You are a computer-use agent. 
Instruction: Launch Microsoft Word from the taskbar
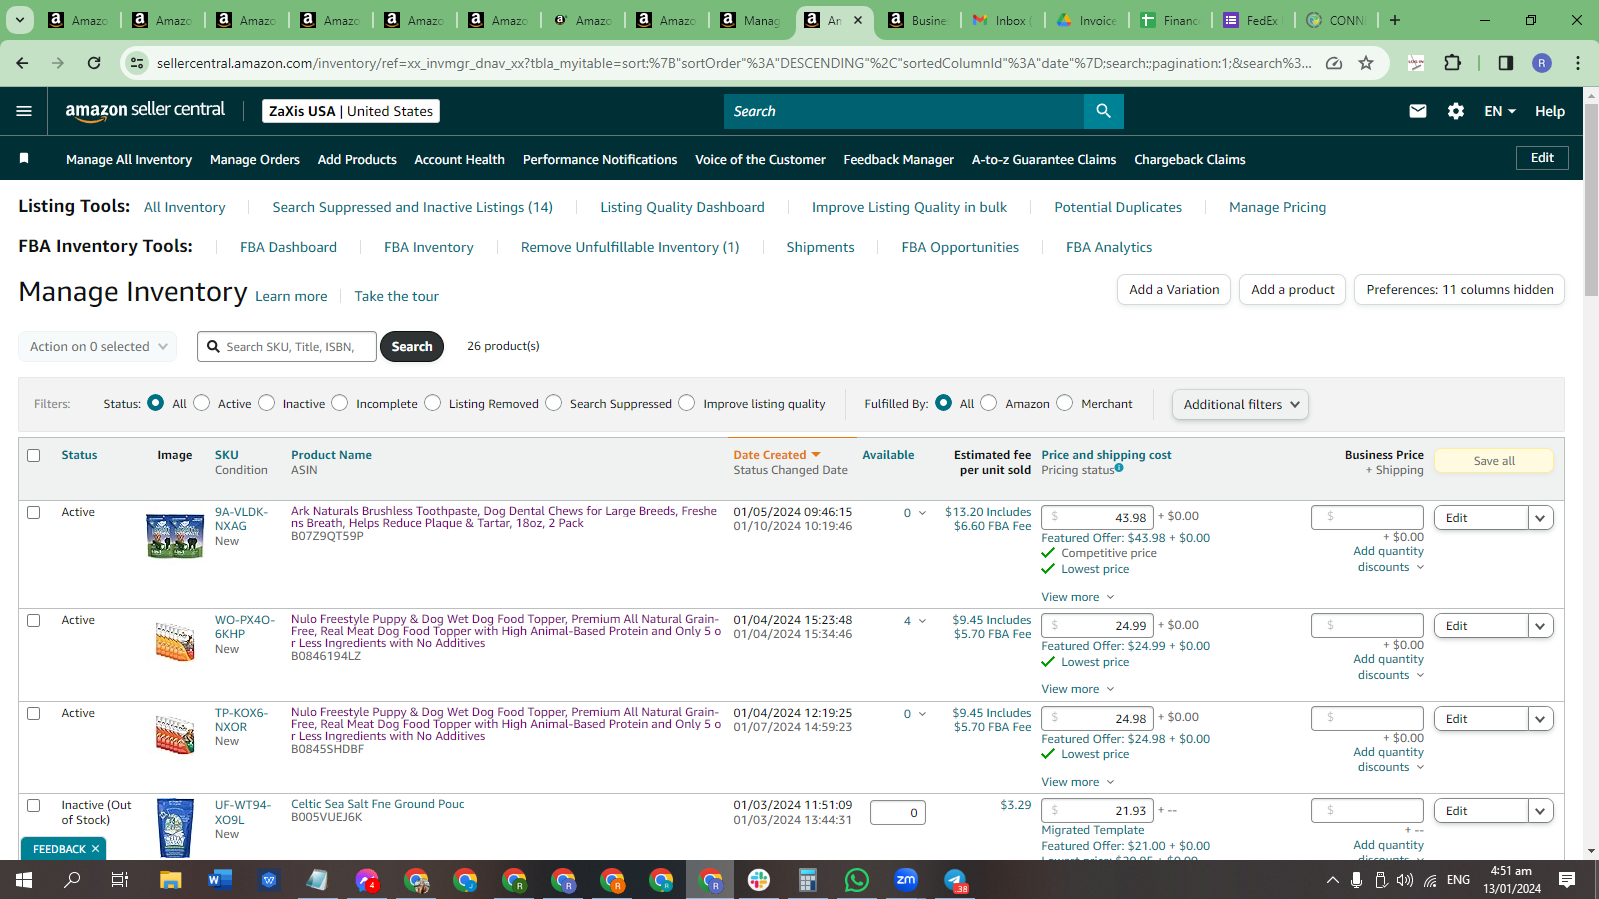[219, 880]
